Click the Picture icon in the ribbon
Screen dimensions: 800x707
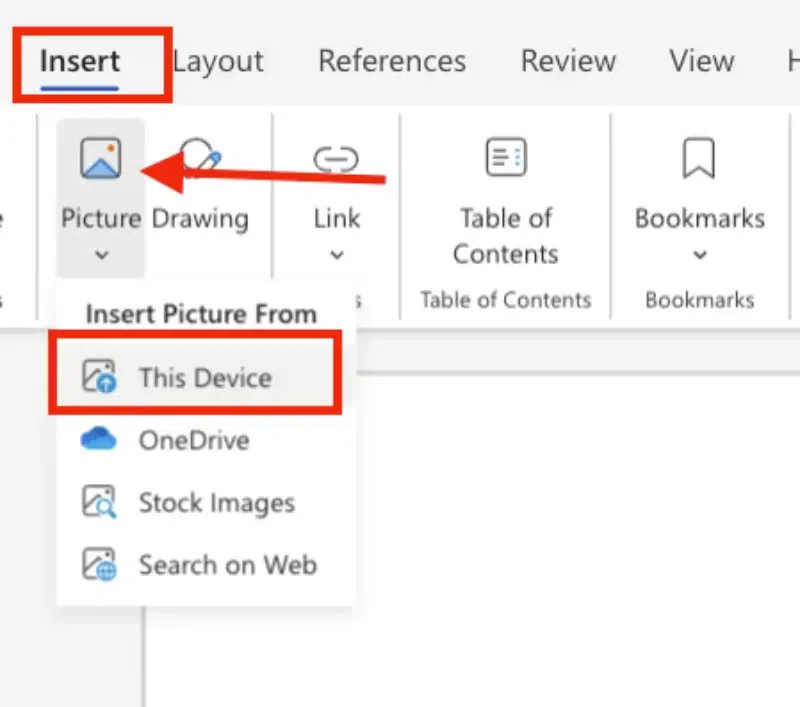(x=100, y=160)
